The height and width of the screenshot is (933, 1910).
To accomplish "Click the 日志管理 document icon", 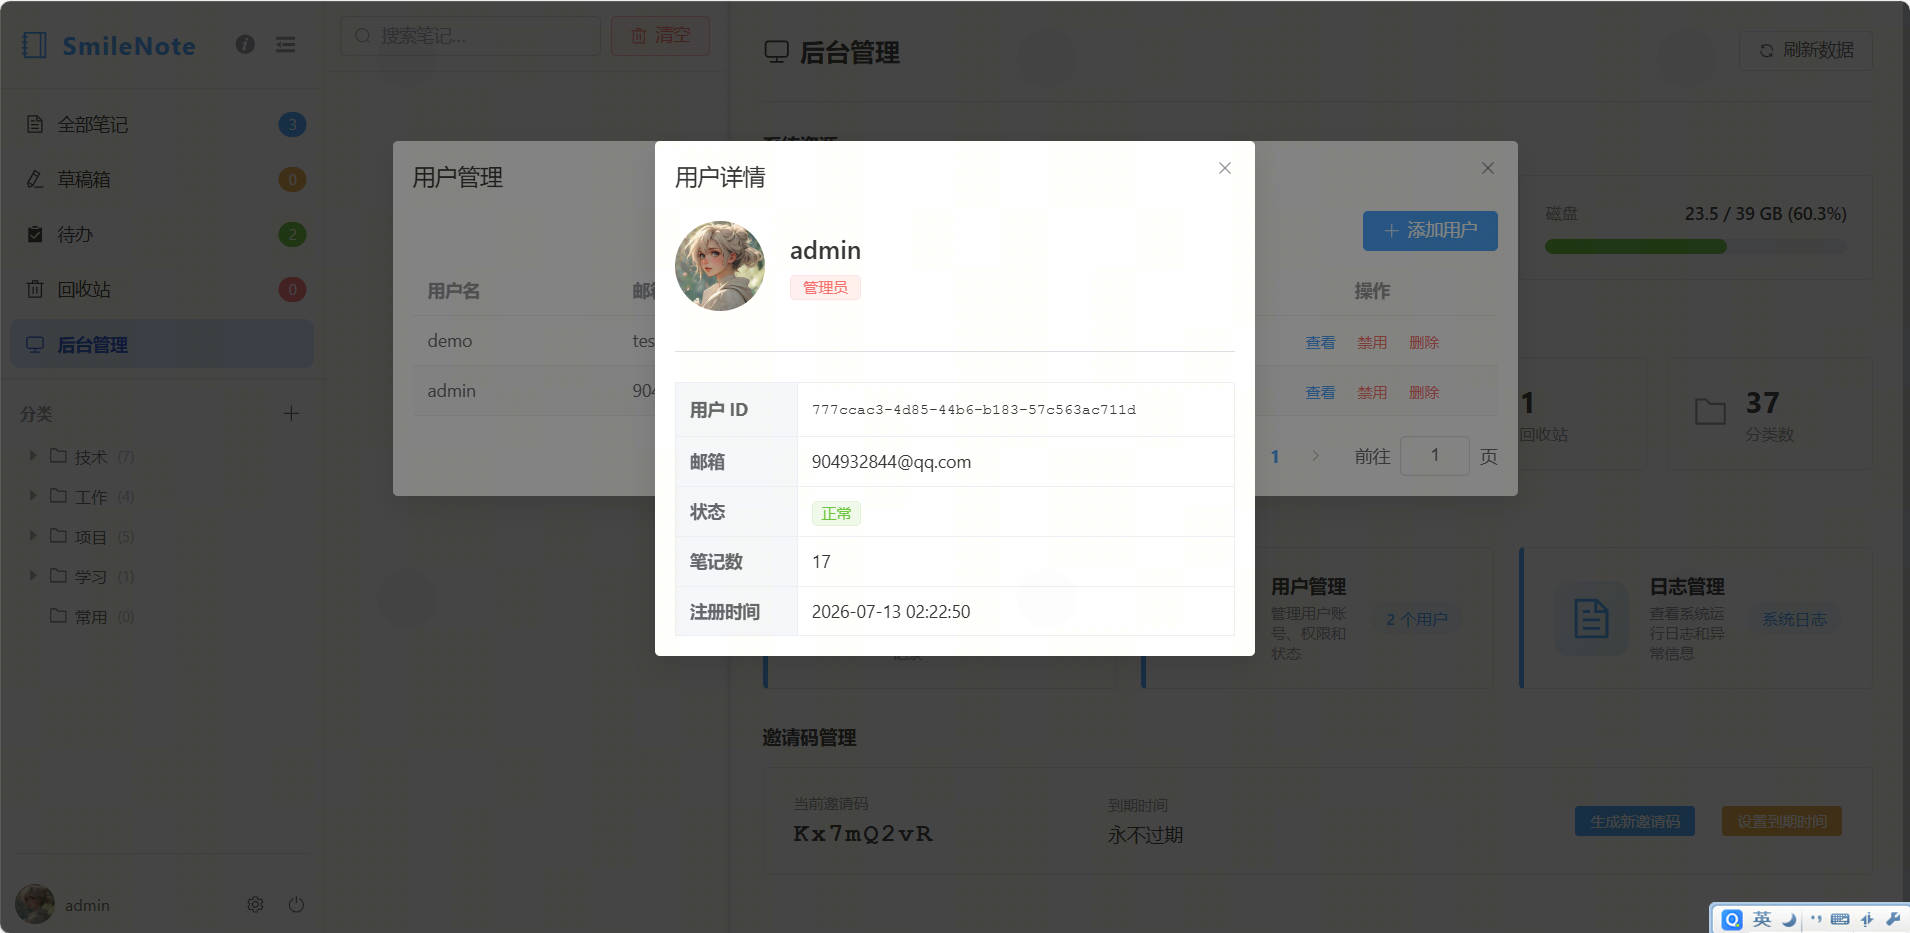I will point(1591,619).
